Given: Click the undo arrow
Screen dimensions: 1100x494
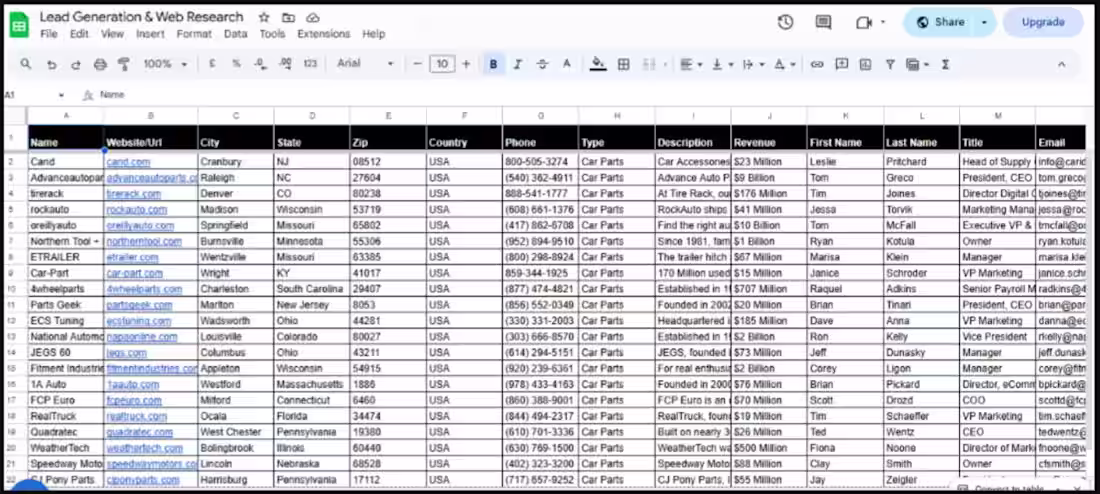Looking at the screenshot, I should click(51, 64).
